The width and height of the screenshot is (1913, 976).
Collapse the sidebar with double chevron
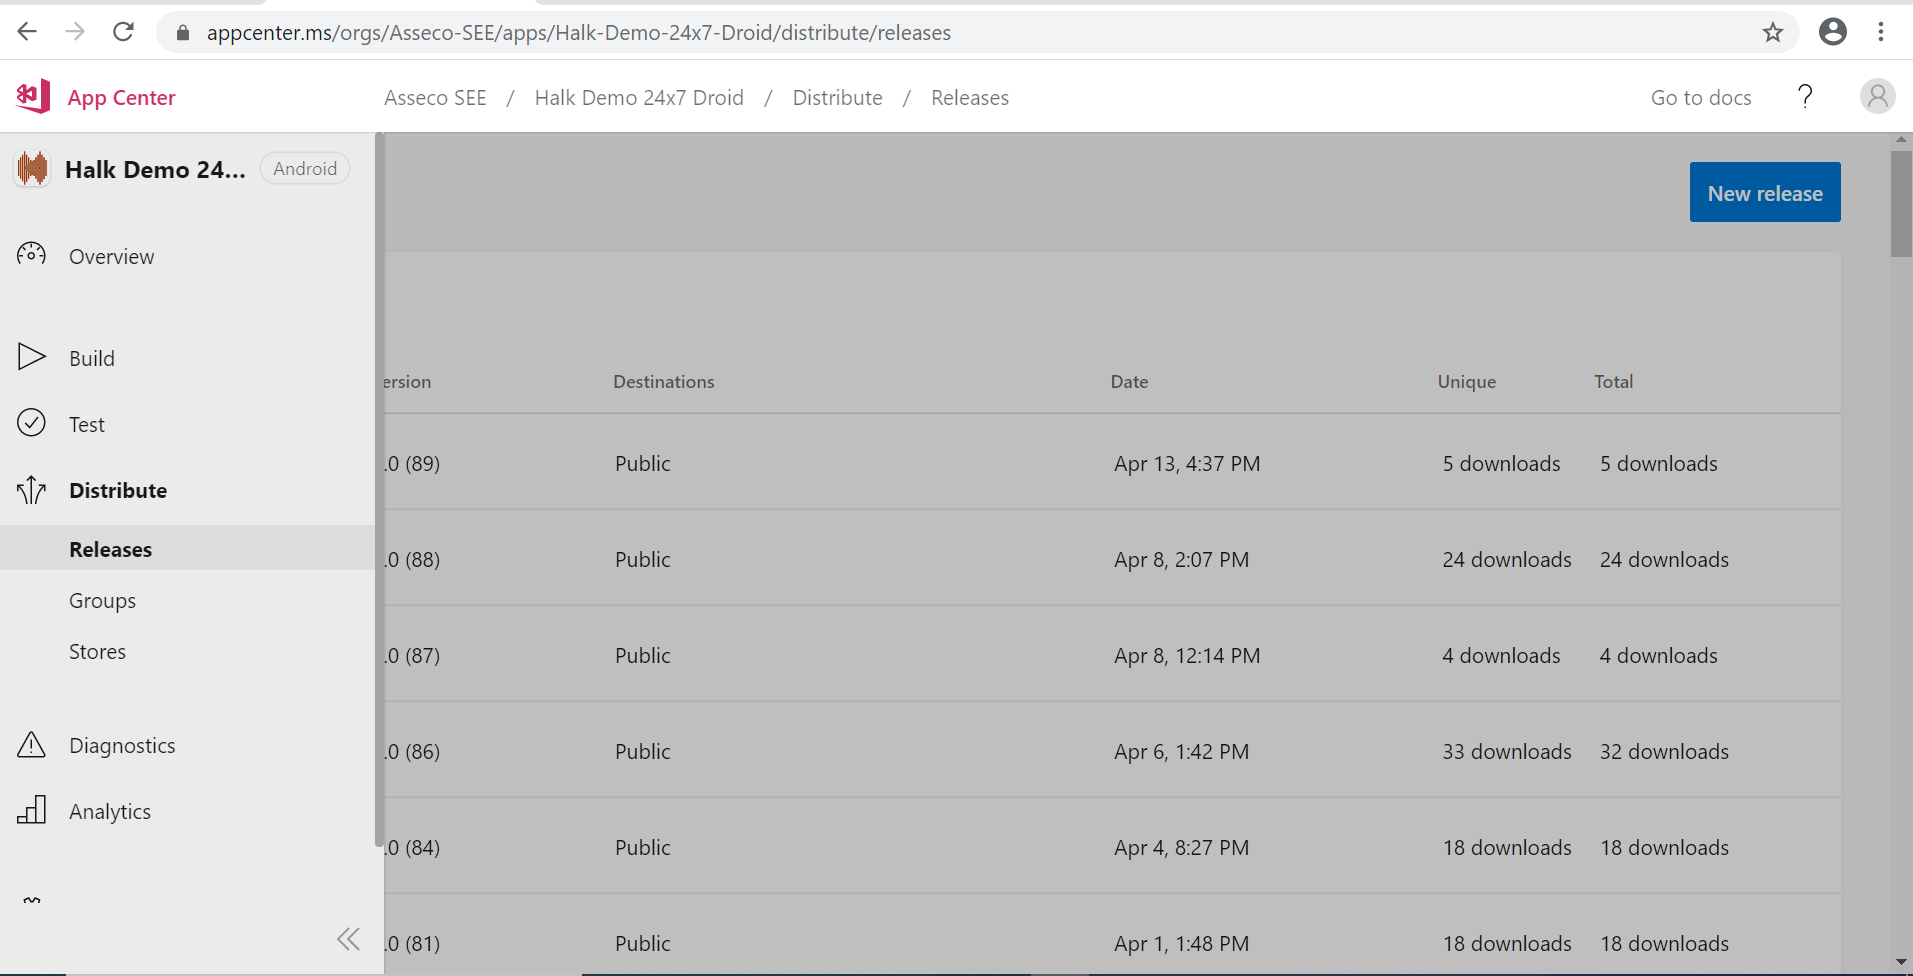click(348, 939)
